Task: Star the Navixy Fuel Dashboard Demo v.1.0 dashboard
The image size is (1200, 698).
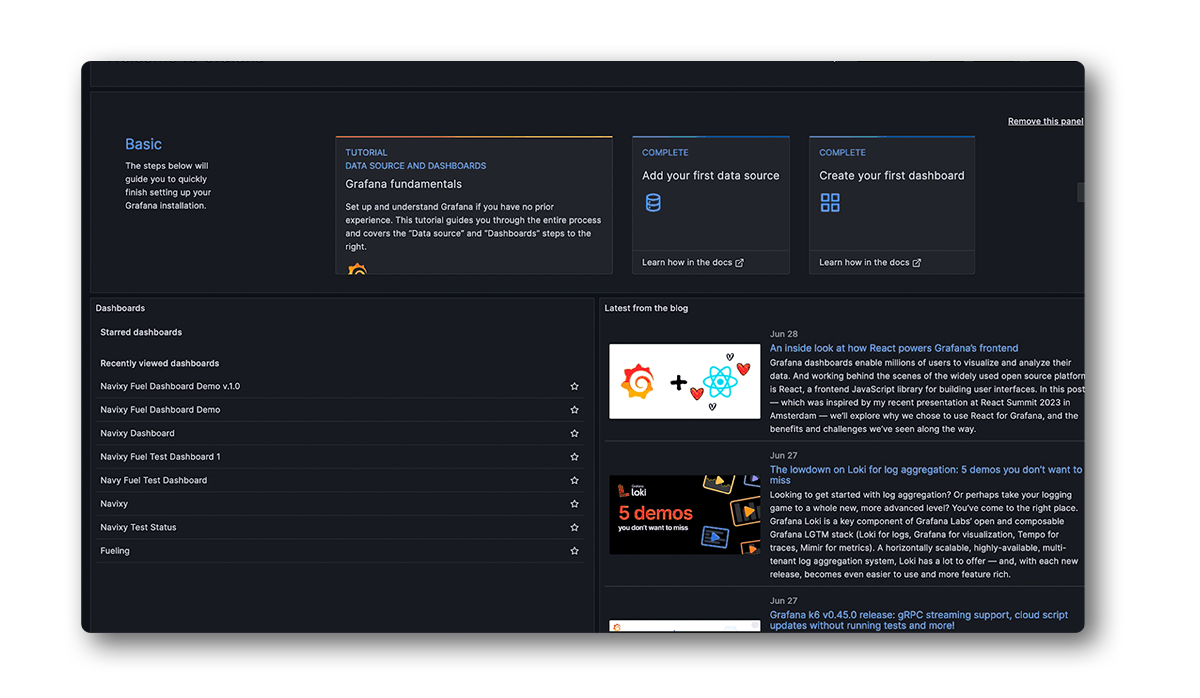Action: [x=574, y=386]
